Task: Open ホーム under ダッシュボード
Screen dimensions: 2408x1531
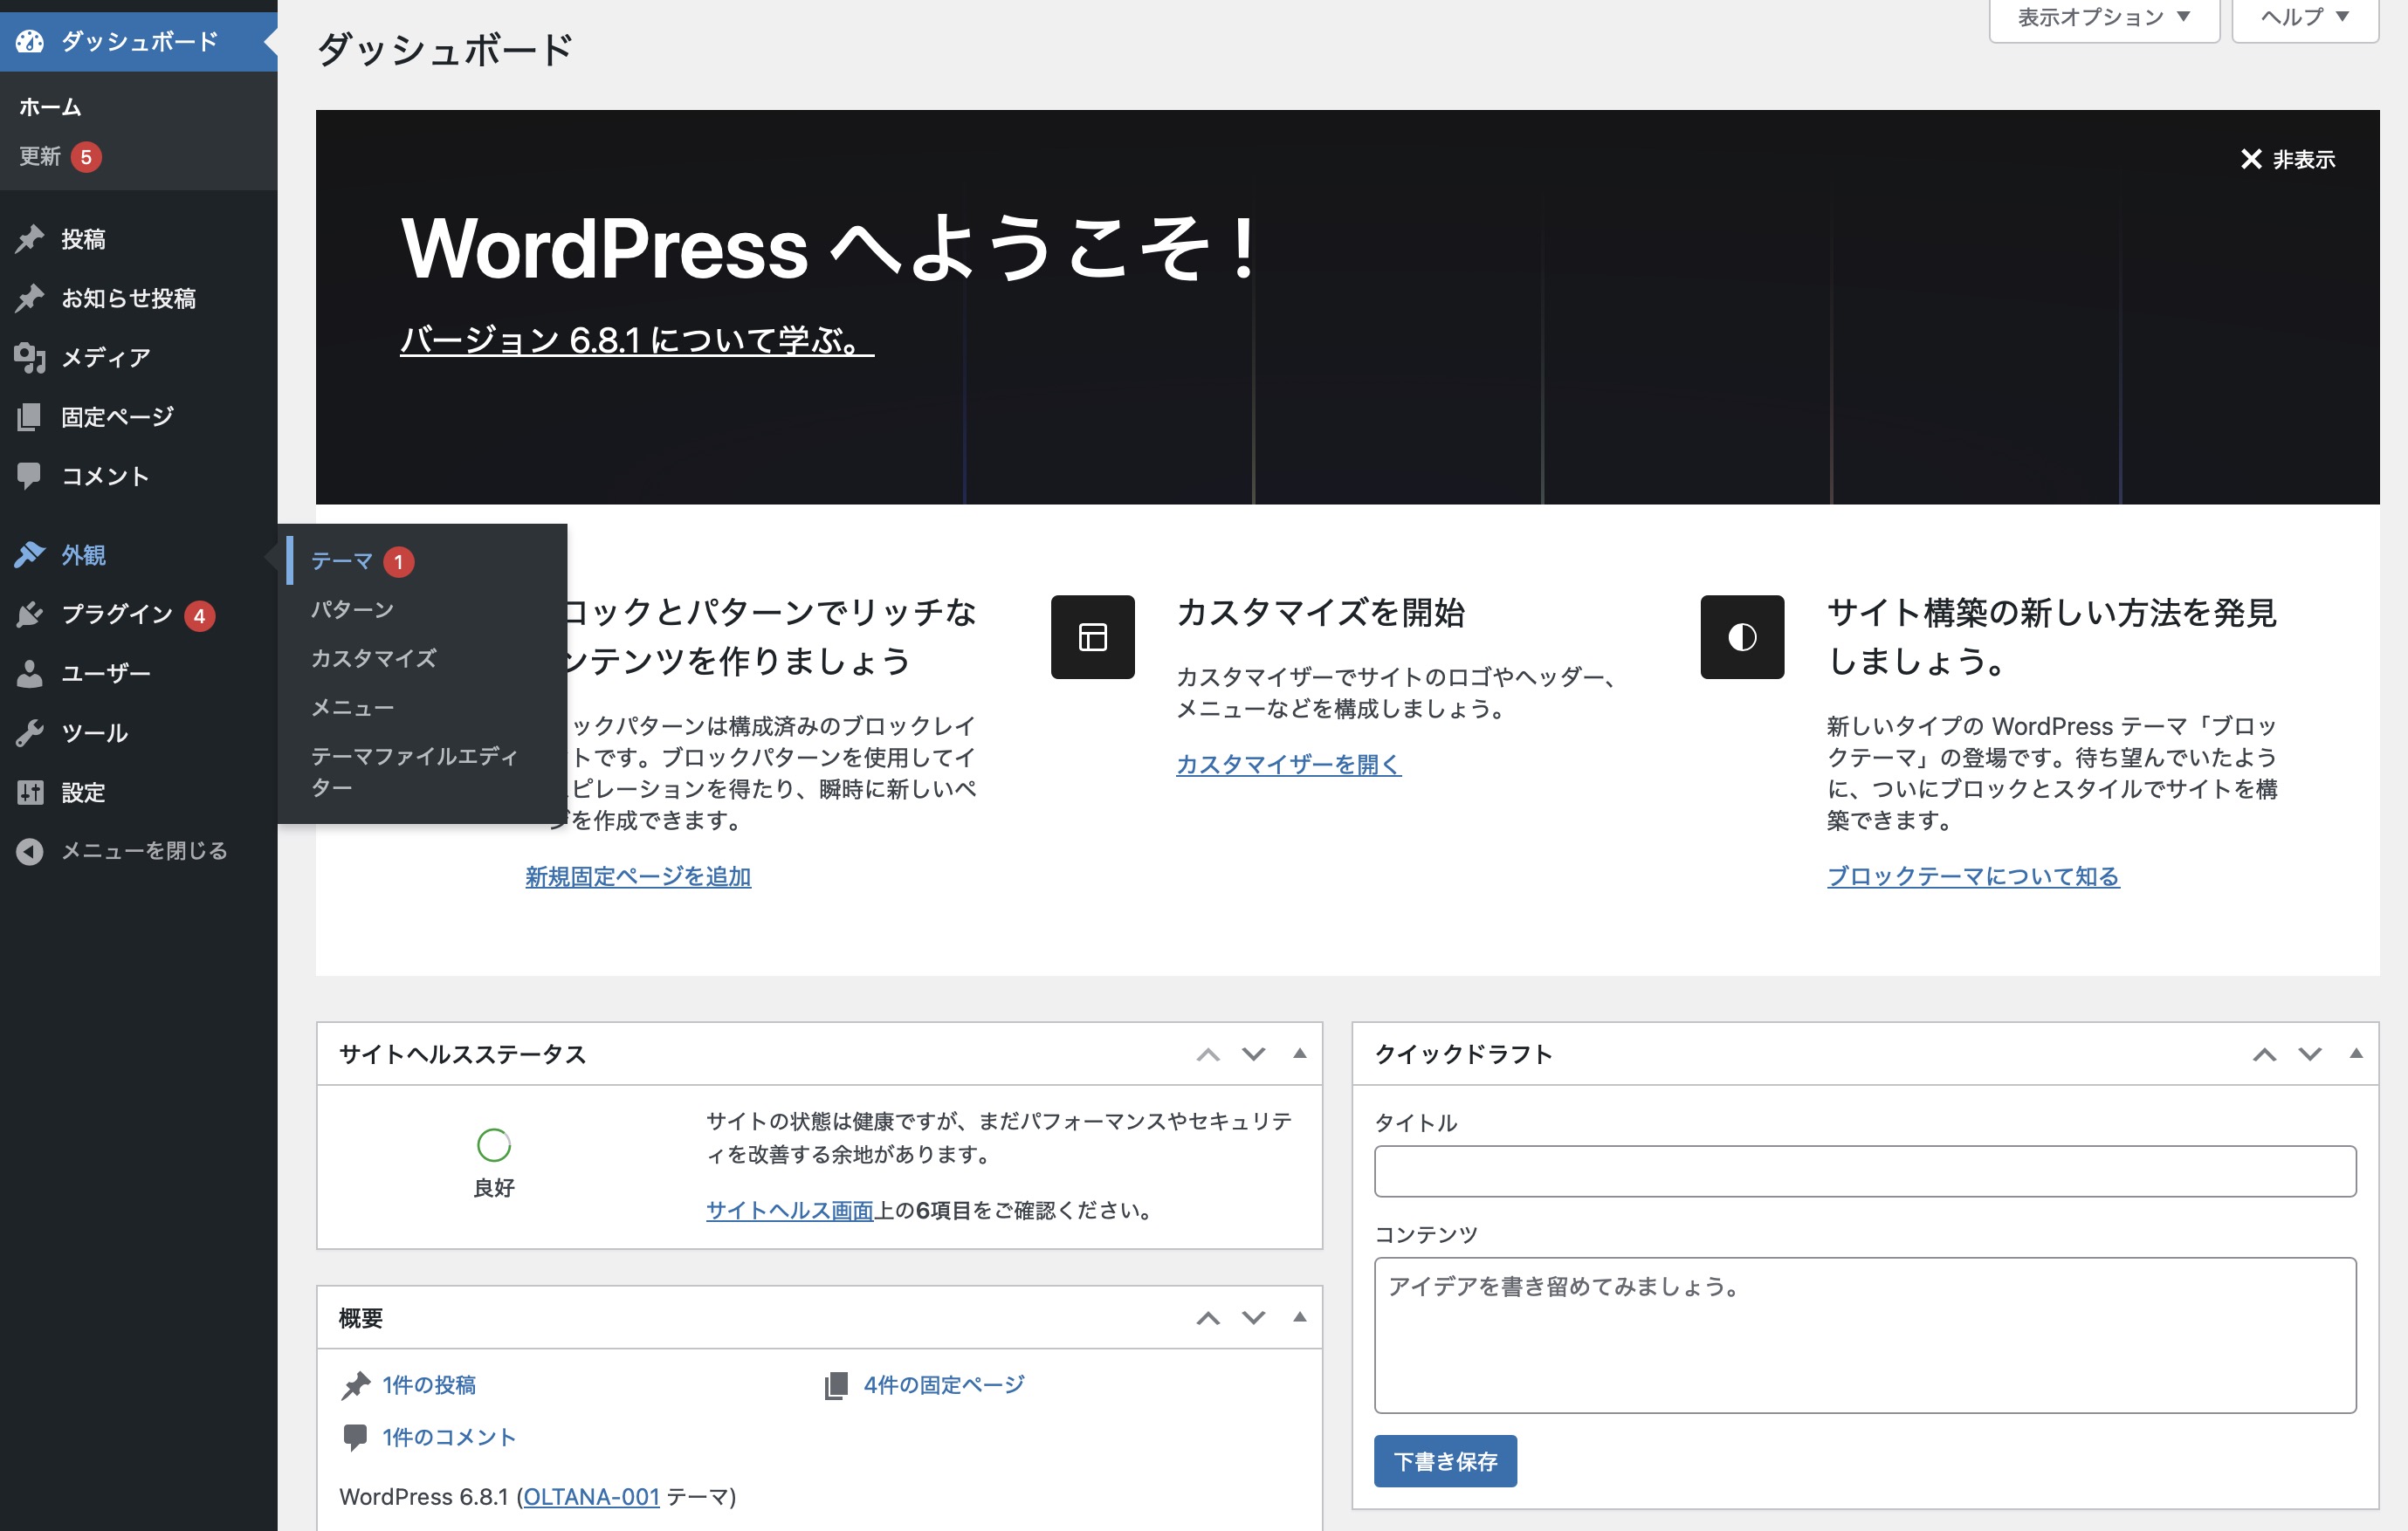Action: (x=50, y=107)
